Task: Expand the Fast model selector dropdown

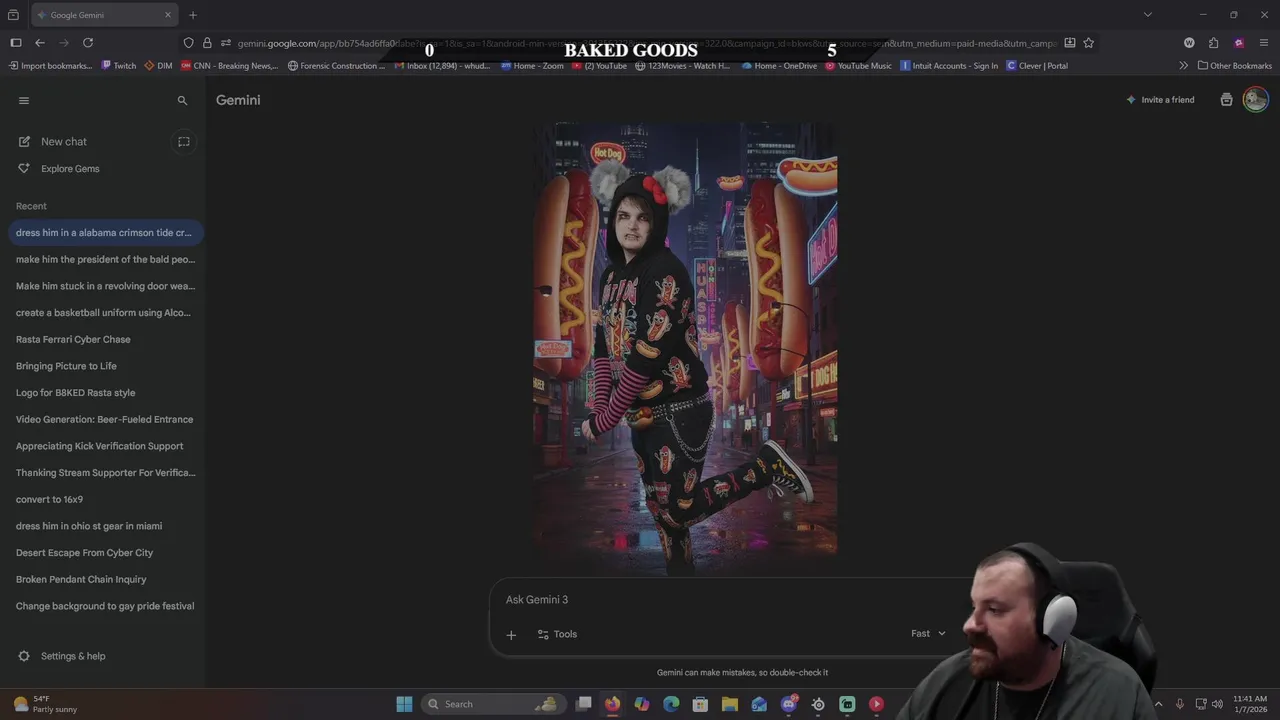Action: (928, 633)
